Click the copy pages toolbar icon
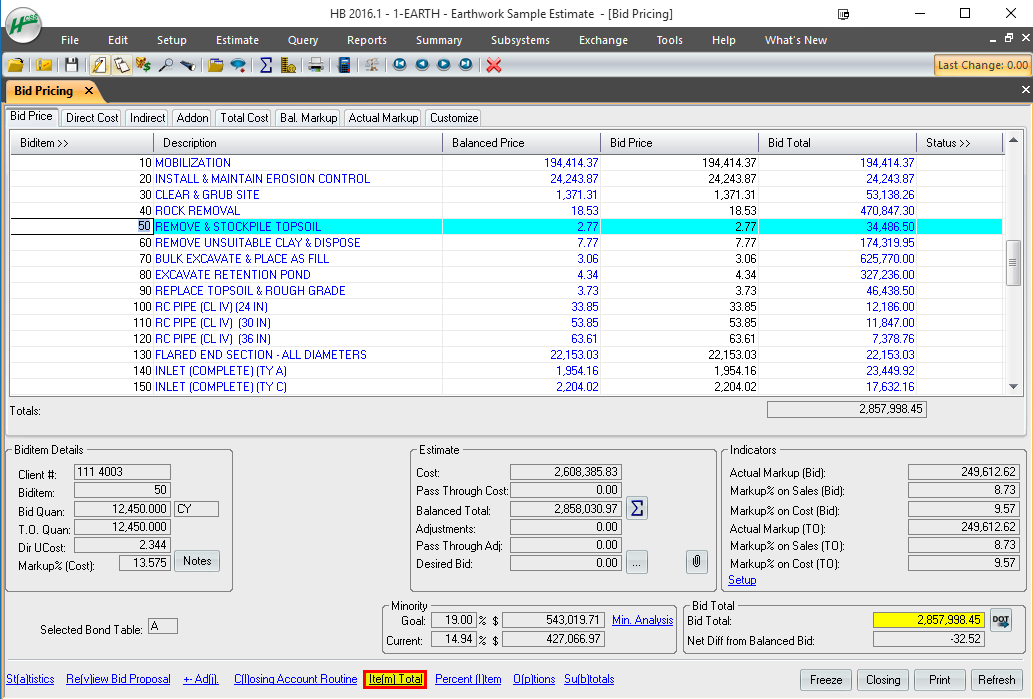 121,65
